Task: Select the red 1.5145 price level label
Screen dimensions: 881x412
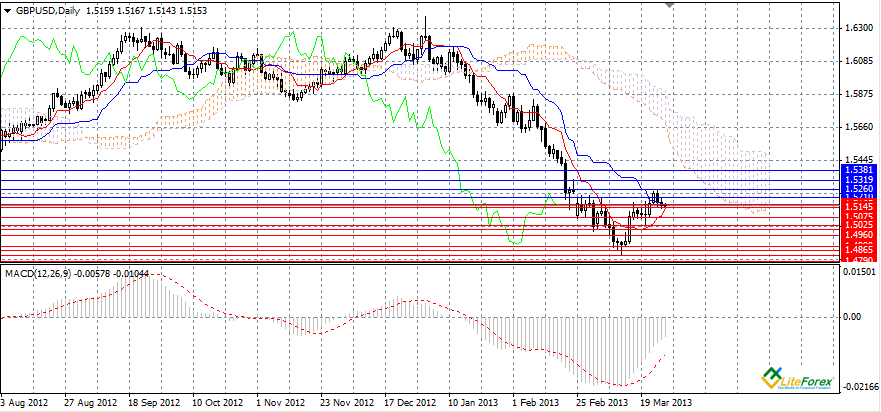Action: (859, 206)
